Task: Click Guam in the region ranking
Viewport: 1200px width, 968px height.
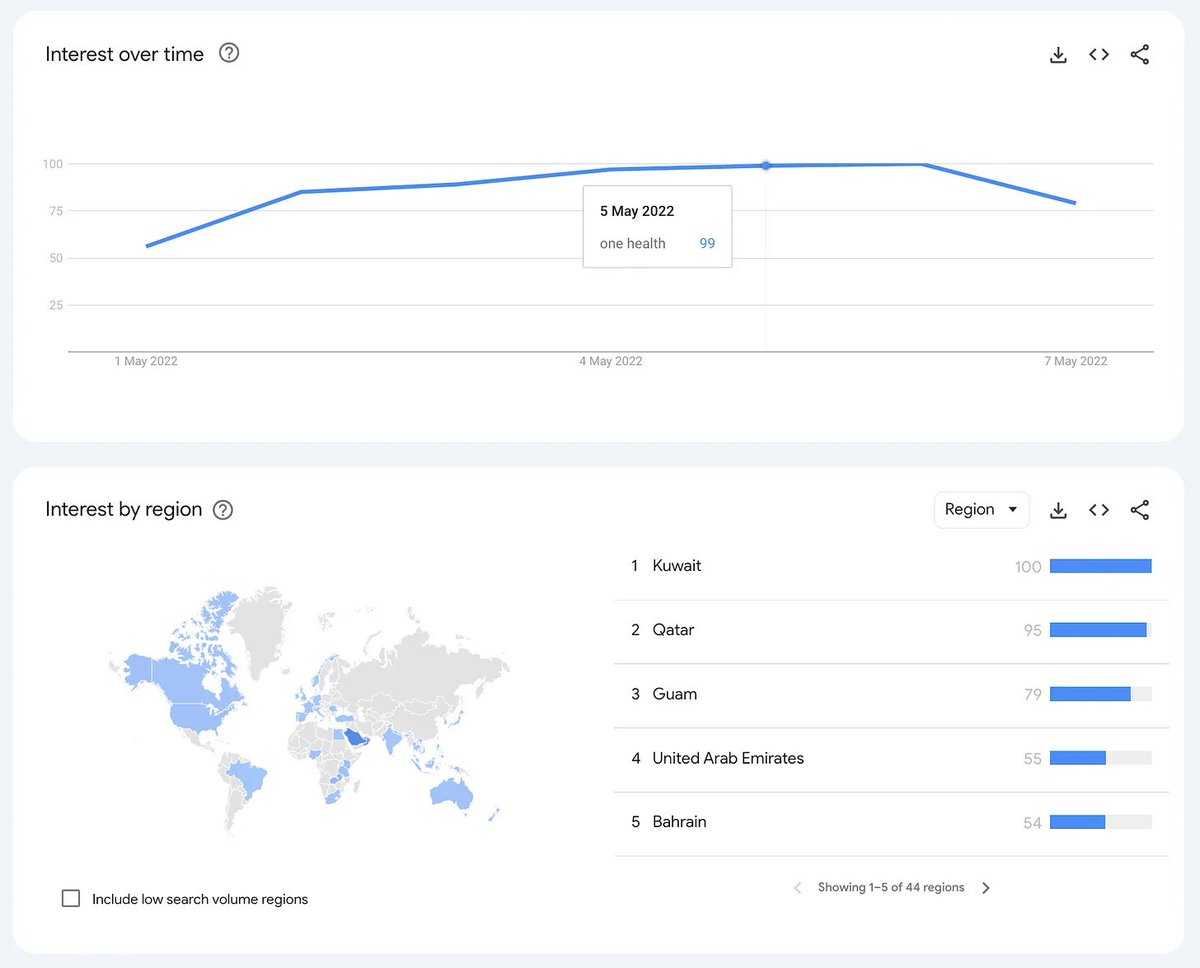Action: click(x=675, y=694)
